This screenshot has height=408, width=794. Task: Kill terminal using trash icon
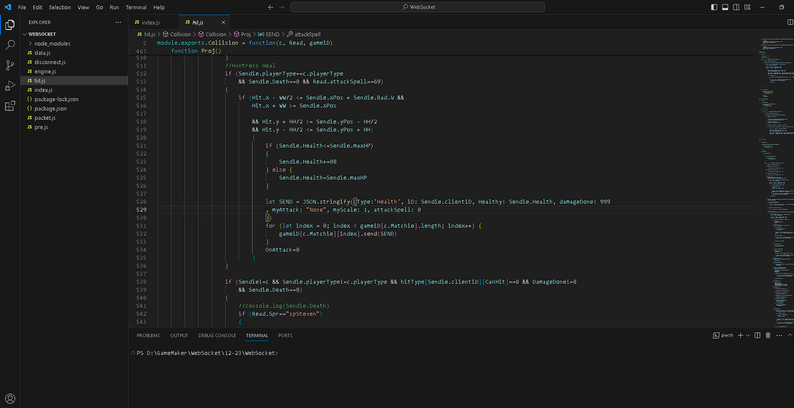768,335
